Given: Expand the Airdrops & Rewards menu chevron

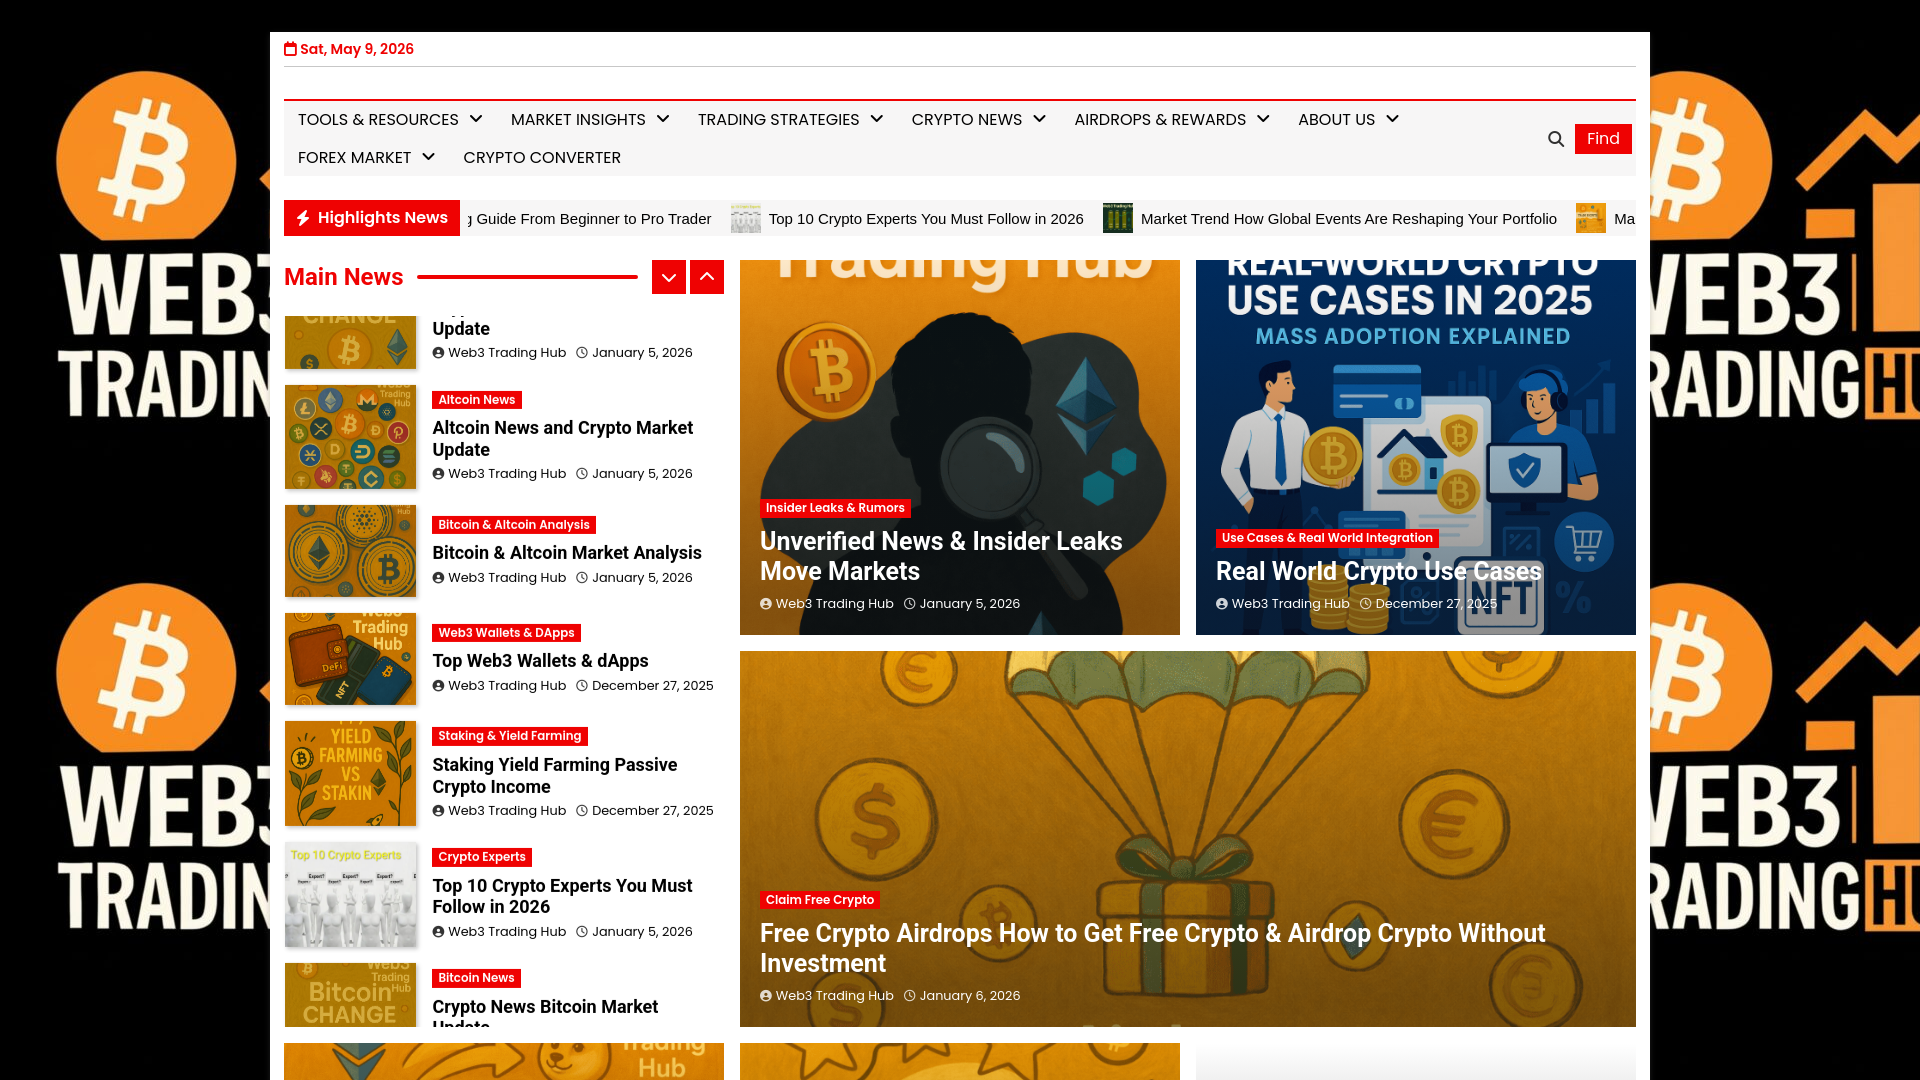Looking at the screenshot, I should [1263, 119].
